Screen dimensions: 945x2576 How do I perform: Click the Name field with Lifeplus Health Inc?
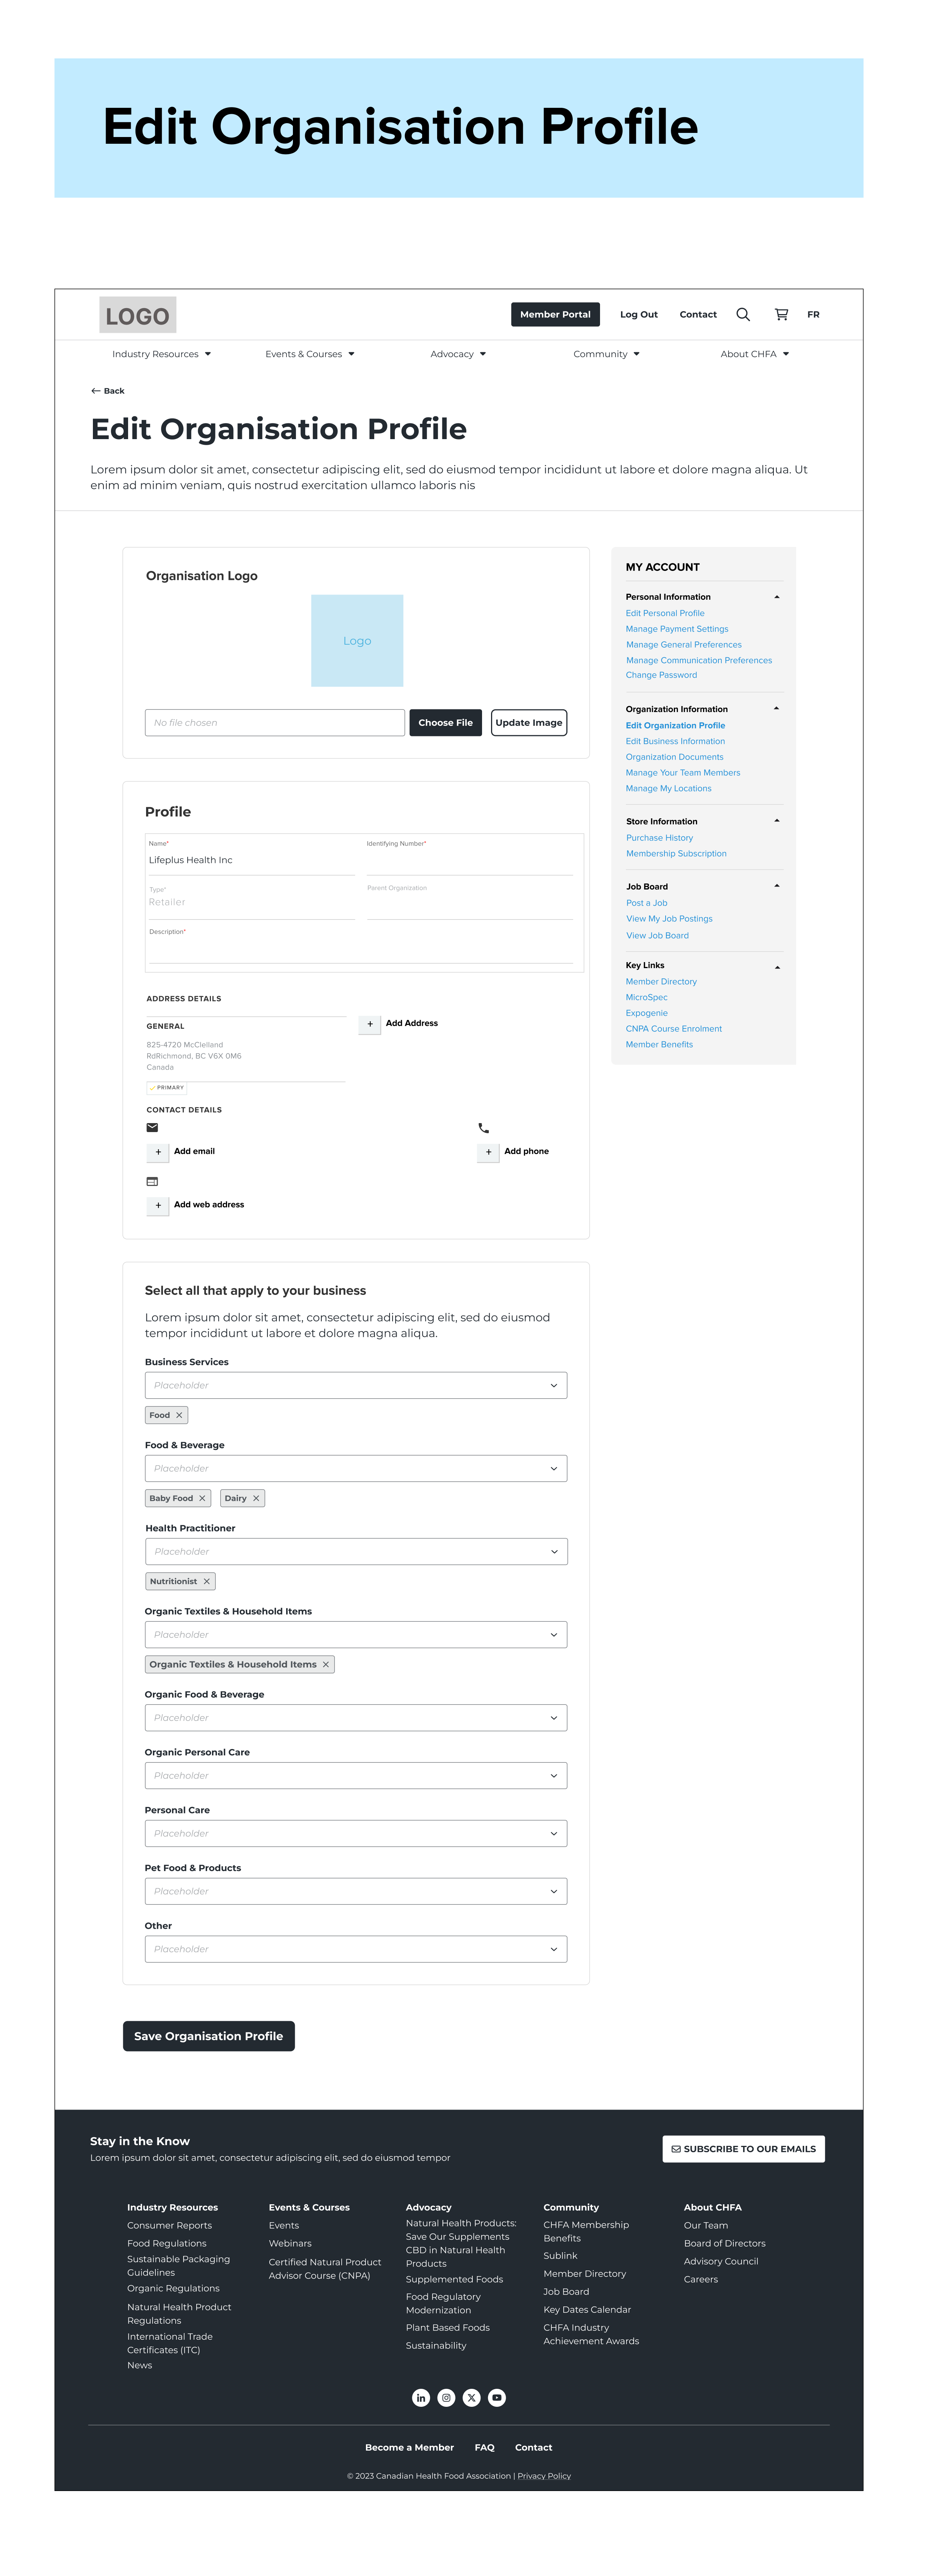[250, 860]
